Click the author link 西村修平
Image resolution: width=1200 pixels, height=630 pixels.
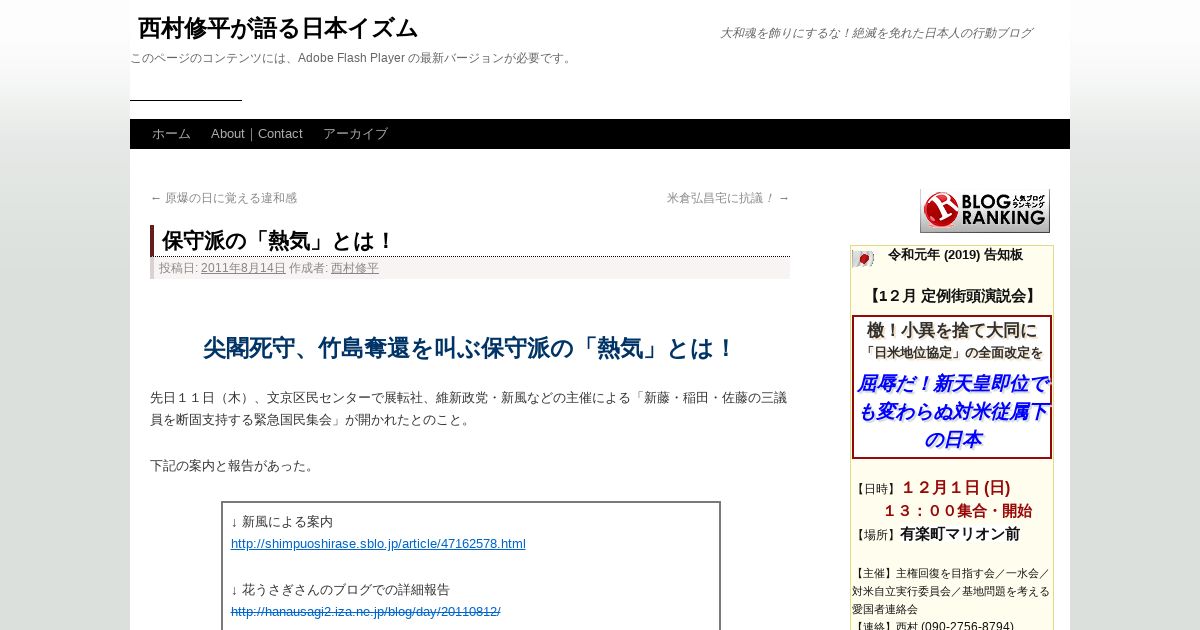click(355, 268)
